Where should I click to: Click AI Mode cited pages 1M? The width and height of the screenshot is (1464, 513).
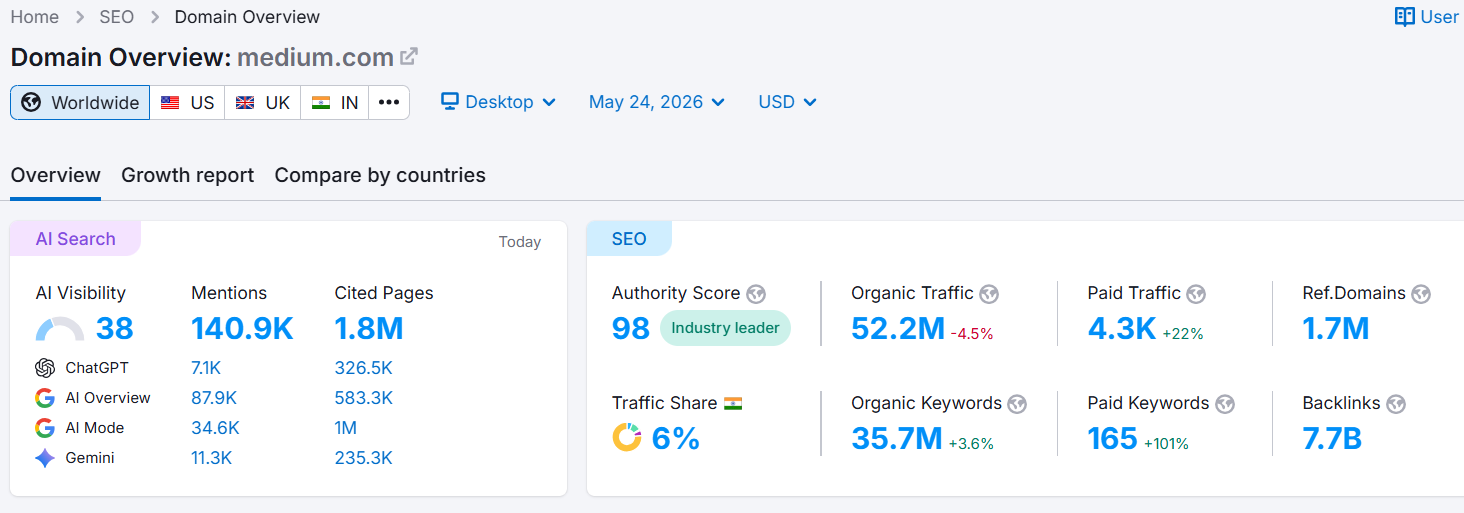click(x=346, y=428)
